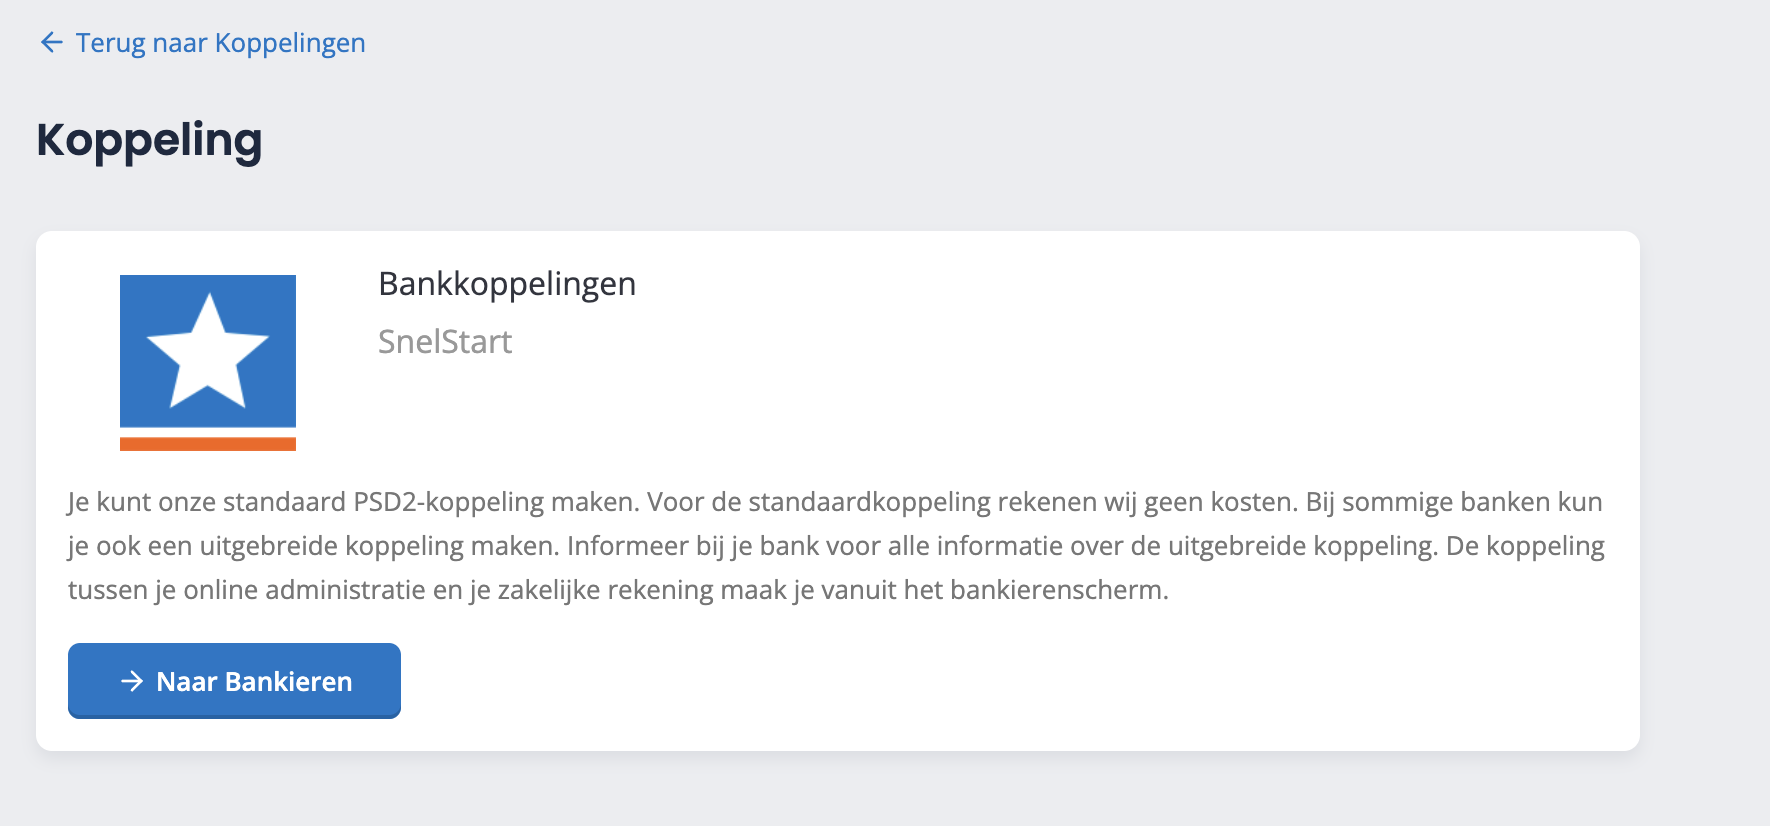This screenshot has height=826, width=1770.
Task: Click the orange bar beneath the logo
Action: [x=208, y=444]
